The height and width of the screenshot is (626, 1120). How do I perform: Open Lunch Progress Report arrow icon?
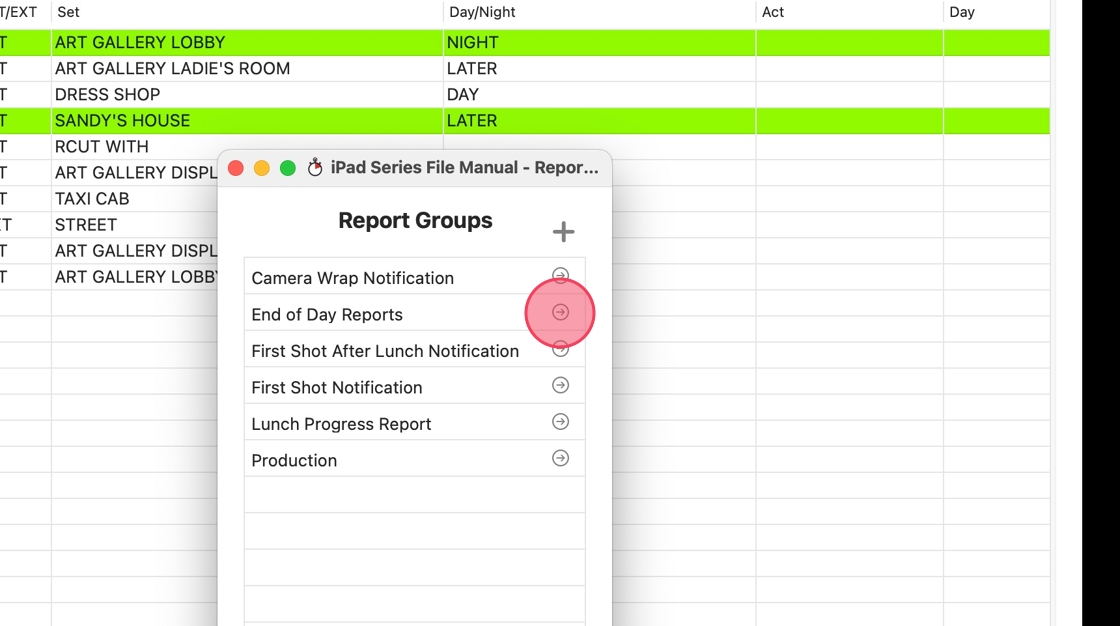coord(561,422)
